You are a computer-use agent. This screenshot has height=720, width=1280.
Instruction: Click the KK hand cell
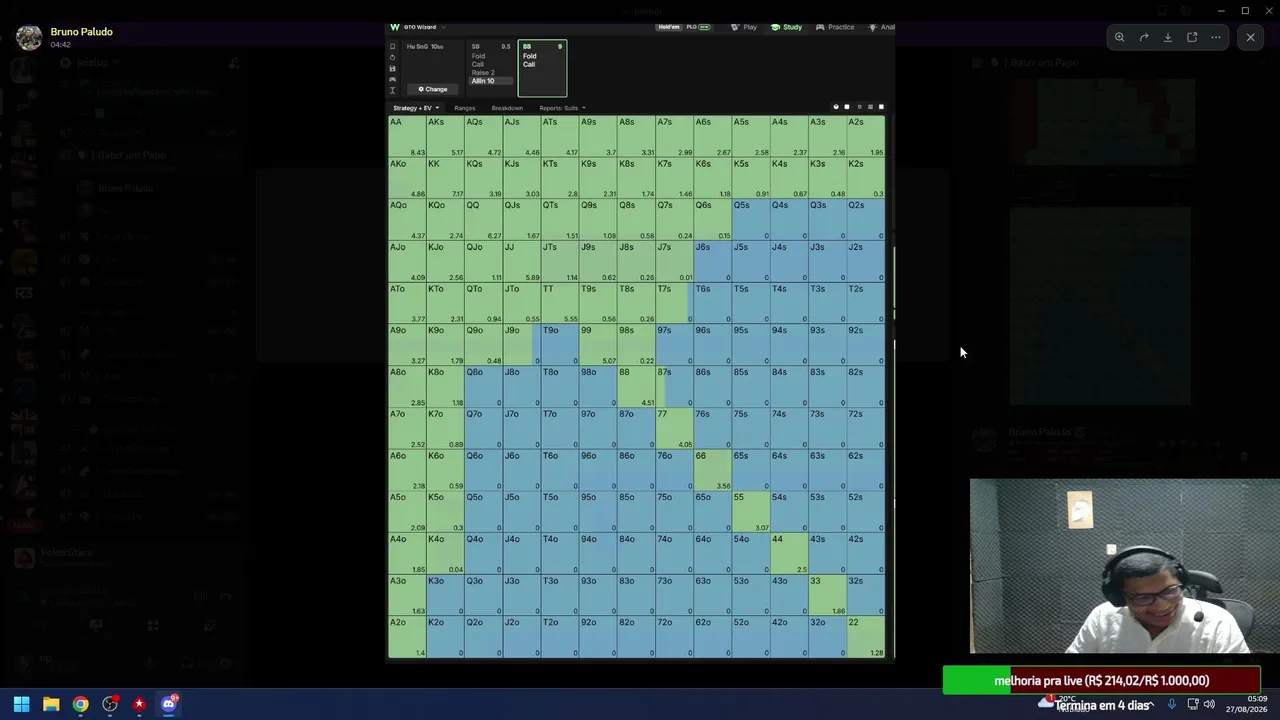(445, 178)
